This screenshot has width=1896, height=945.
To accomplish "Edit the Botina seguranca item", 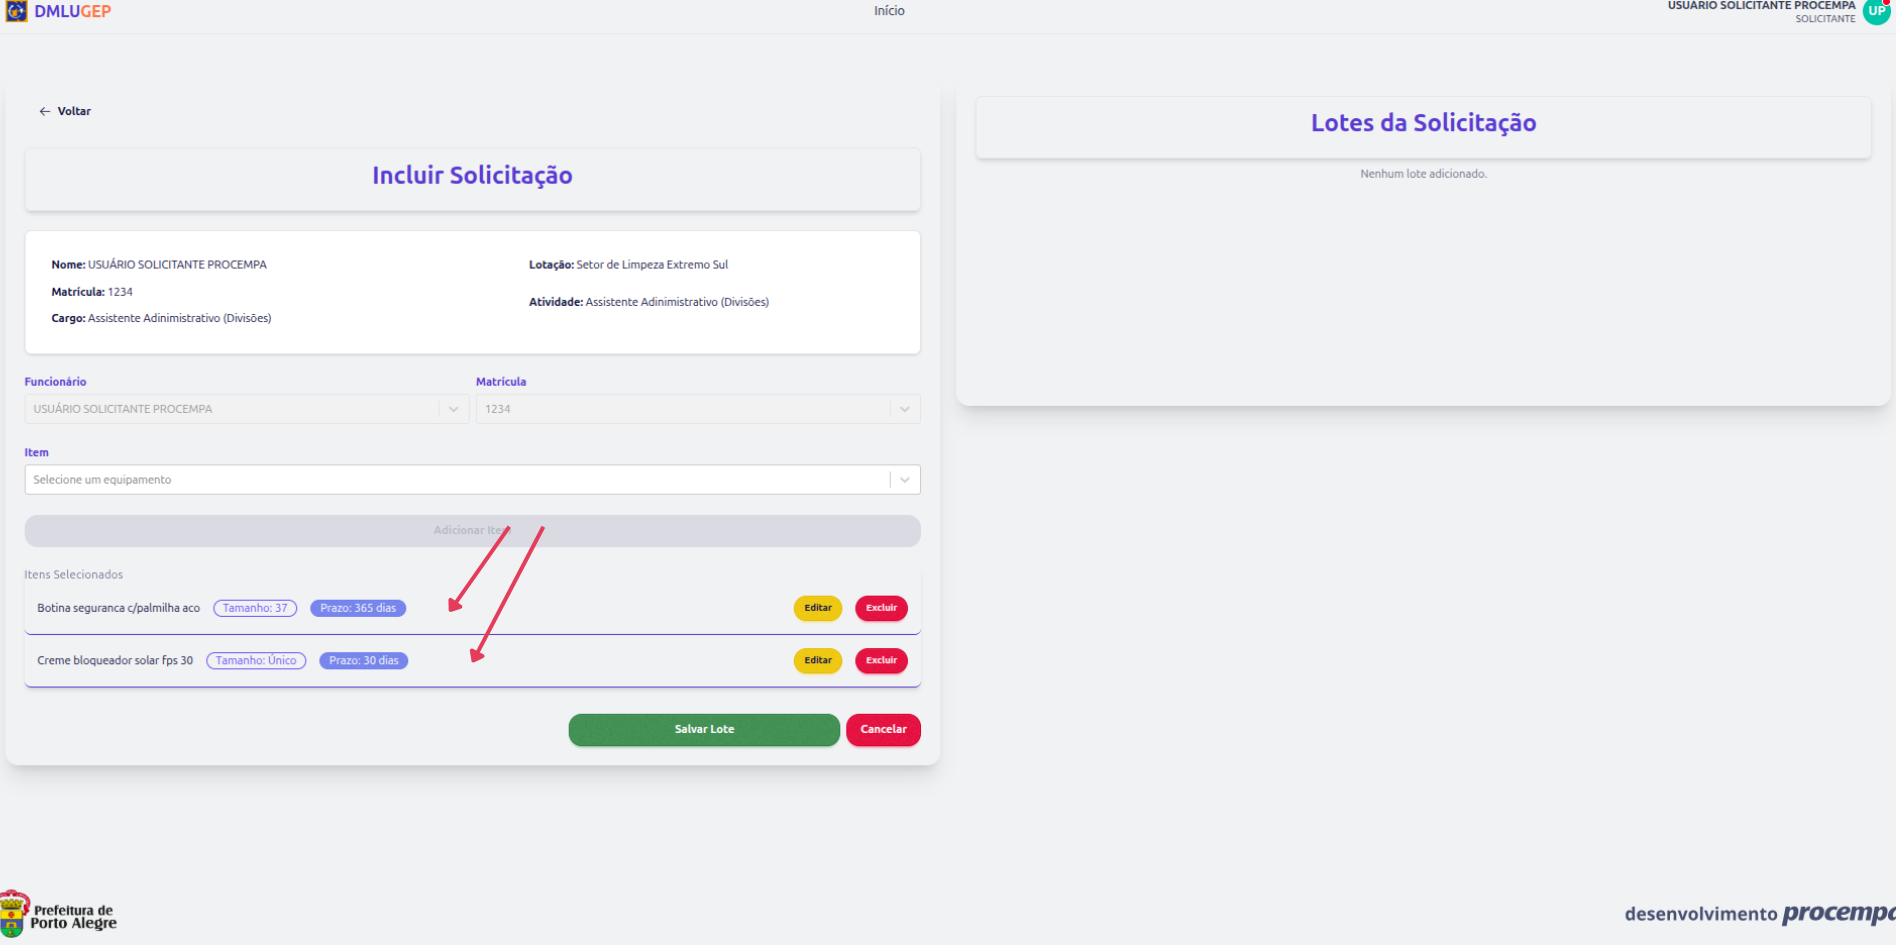I will (x=817, y=608).
